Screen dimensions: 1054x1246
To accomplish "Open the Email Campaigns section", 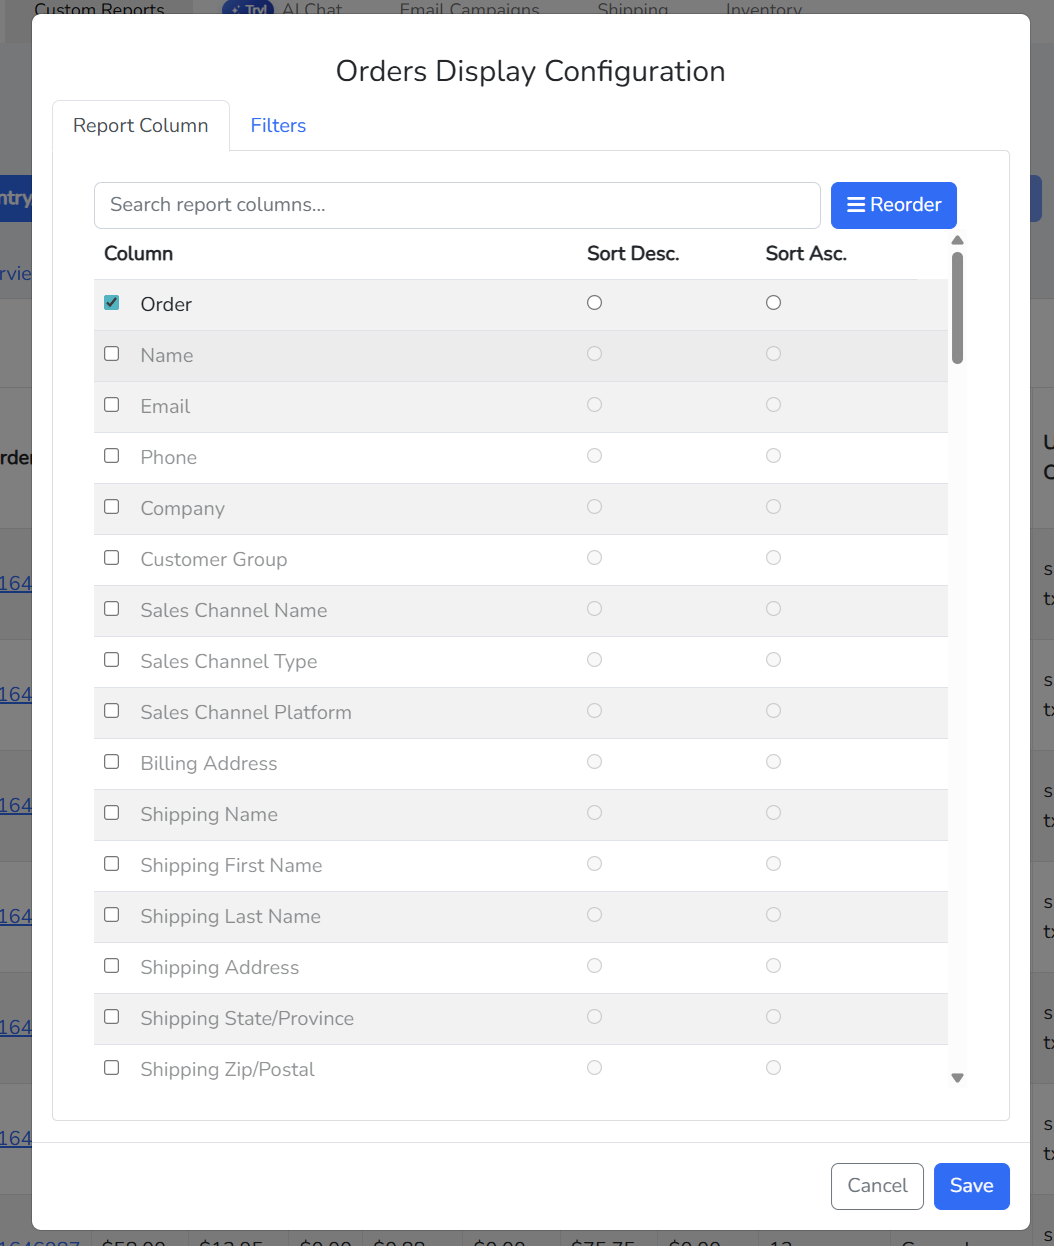I will (469, 9).
